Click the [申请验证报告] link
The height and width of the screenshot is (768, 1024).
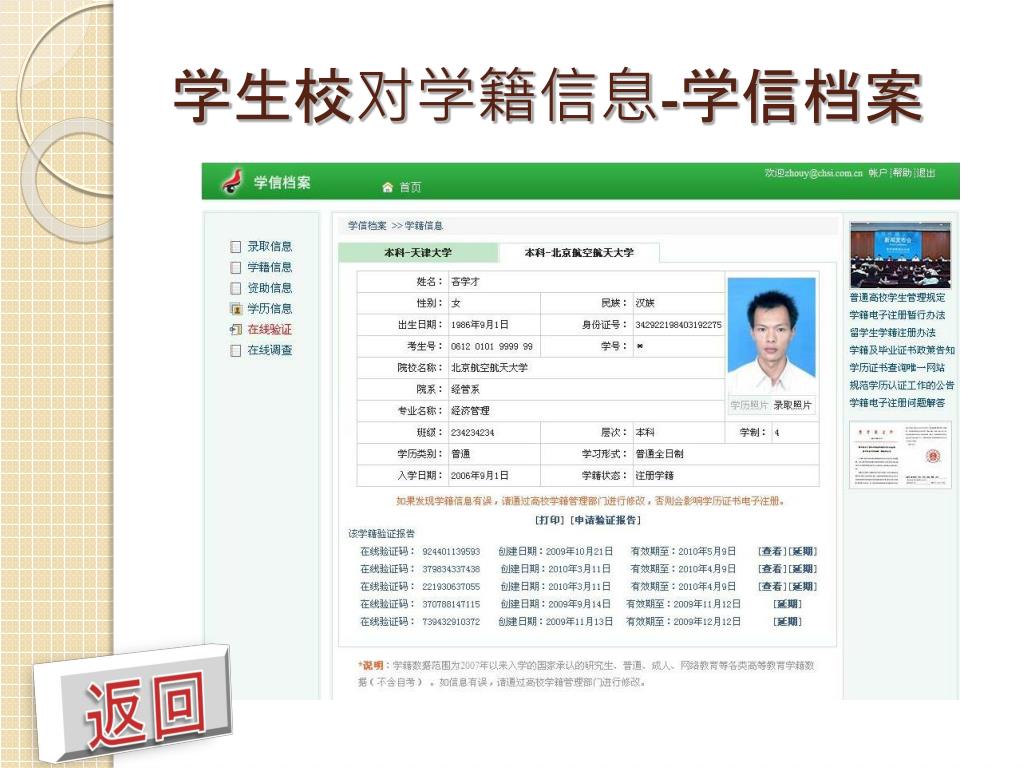pos(605,520)
